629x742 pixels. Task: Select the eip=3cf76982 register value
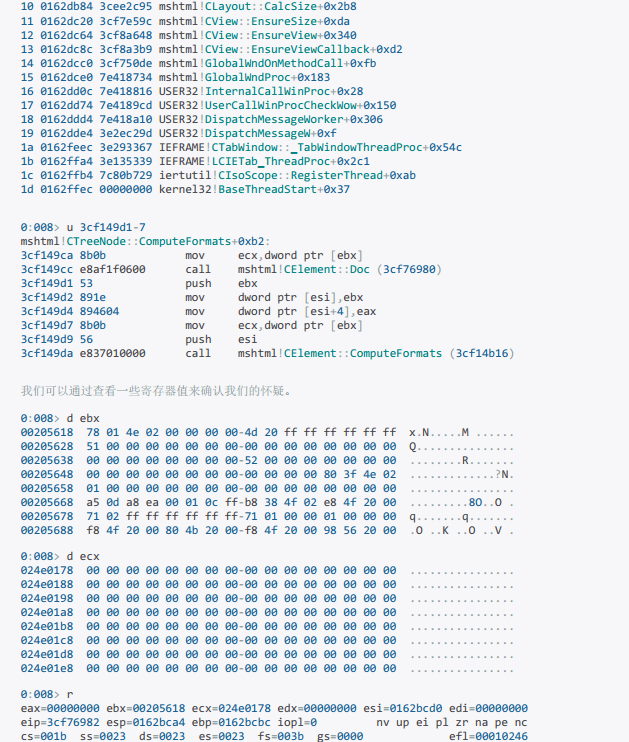click(x=60, y=721)
